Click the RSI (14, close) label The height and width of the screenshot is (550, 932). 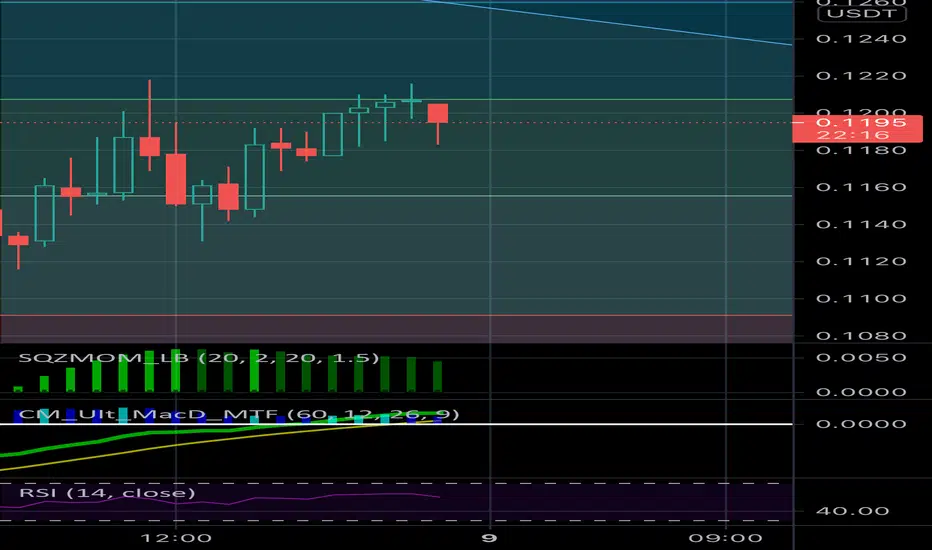click(107, 493)
